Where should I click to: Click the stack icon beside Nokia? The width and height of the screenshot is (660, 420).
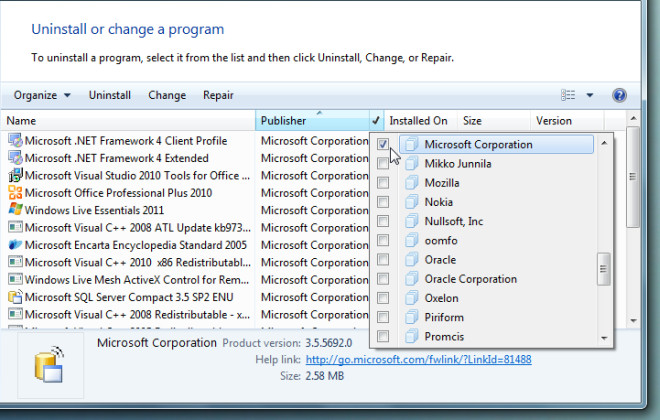point(412,202)
